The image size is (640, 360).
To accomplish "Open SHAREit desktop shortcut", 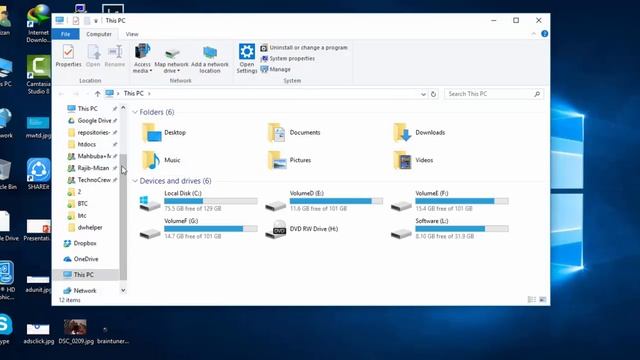I will click(x=38, y=174).
